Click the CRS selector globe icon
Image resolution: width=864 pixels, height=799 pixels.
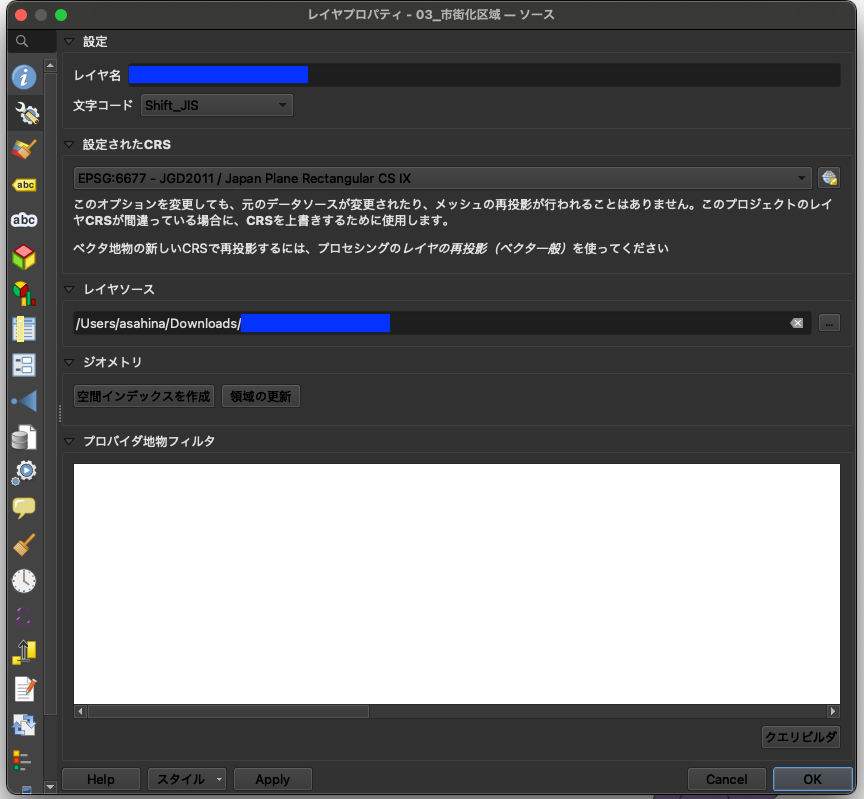pos(829,178)
